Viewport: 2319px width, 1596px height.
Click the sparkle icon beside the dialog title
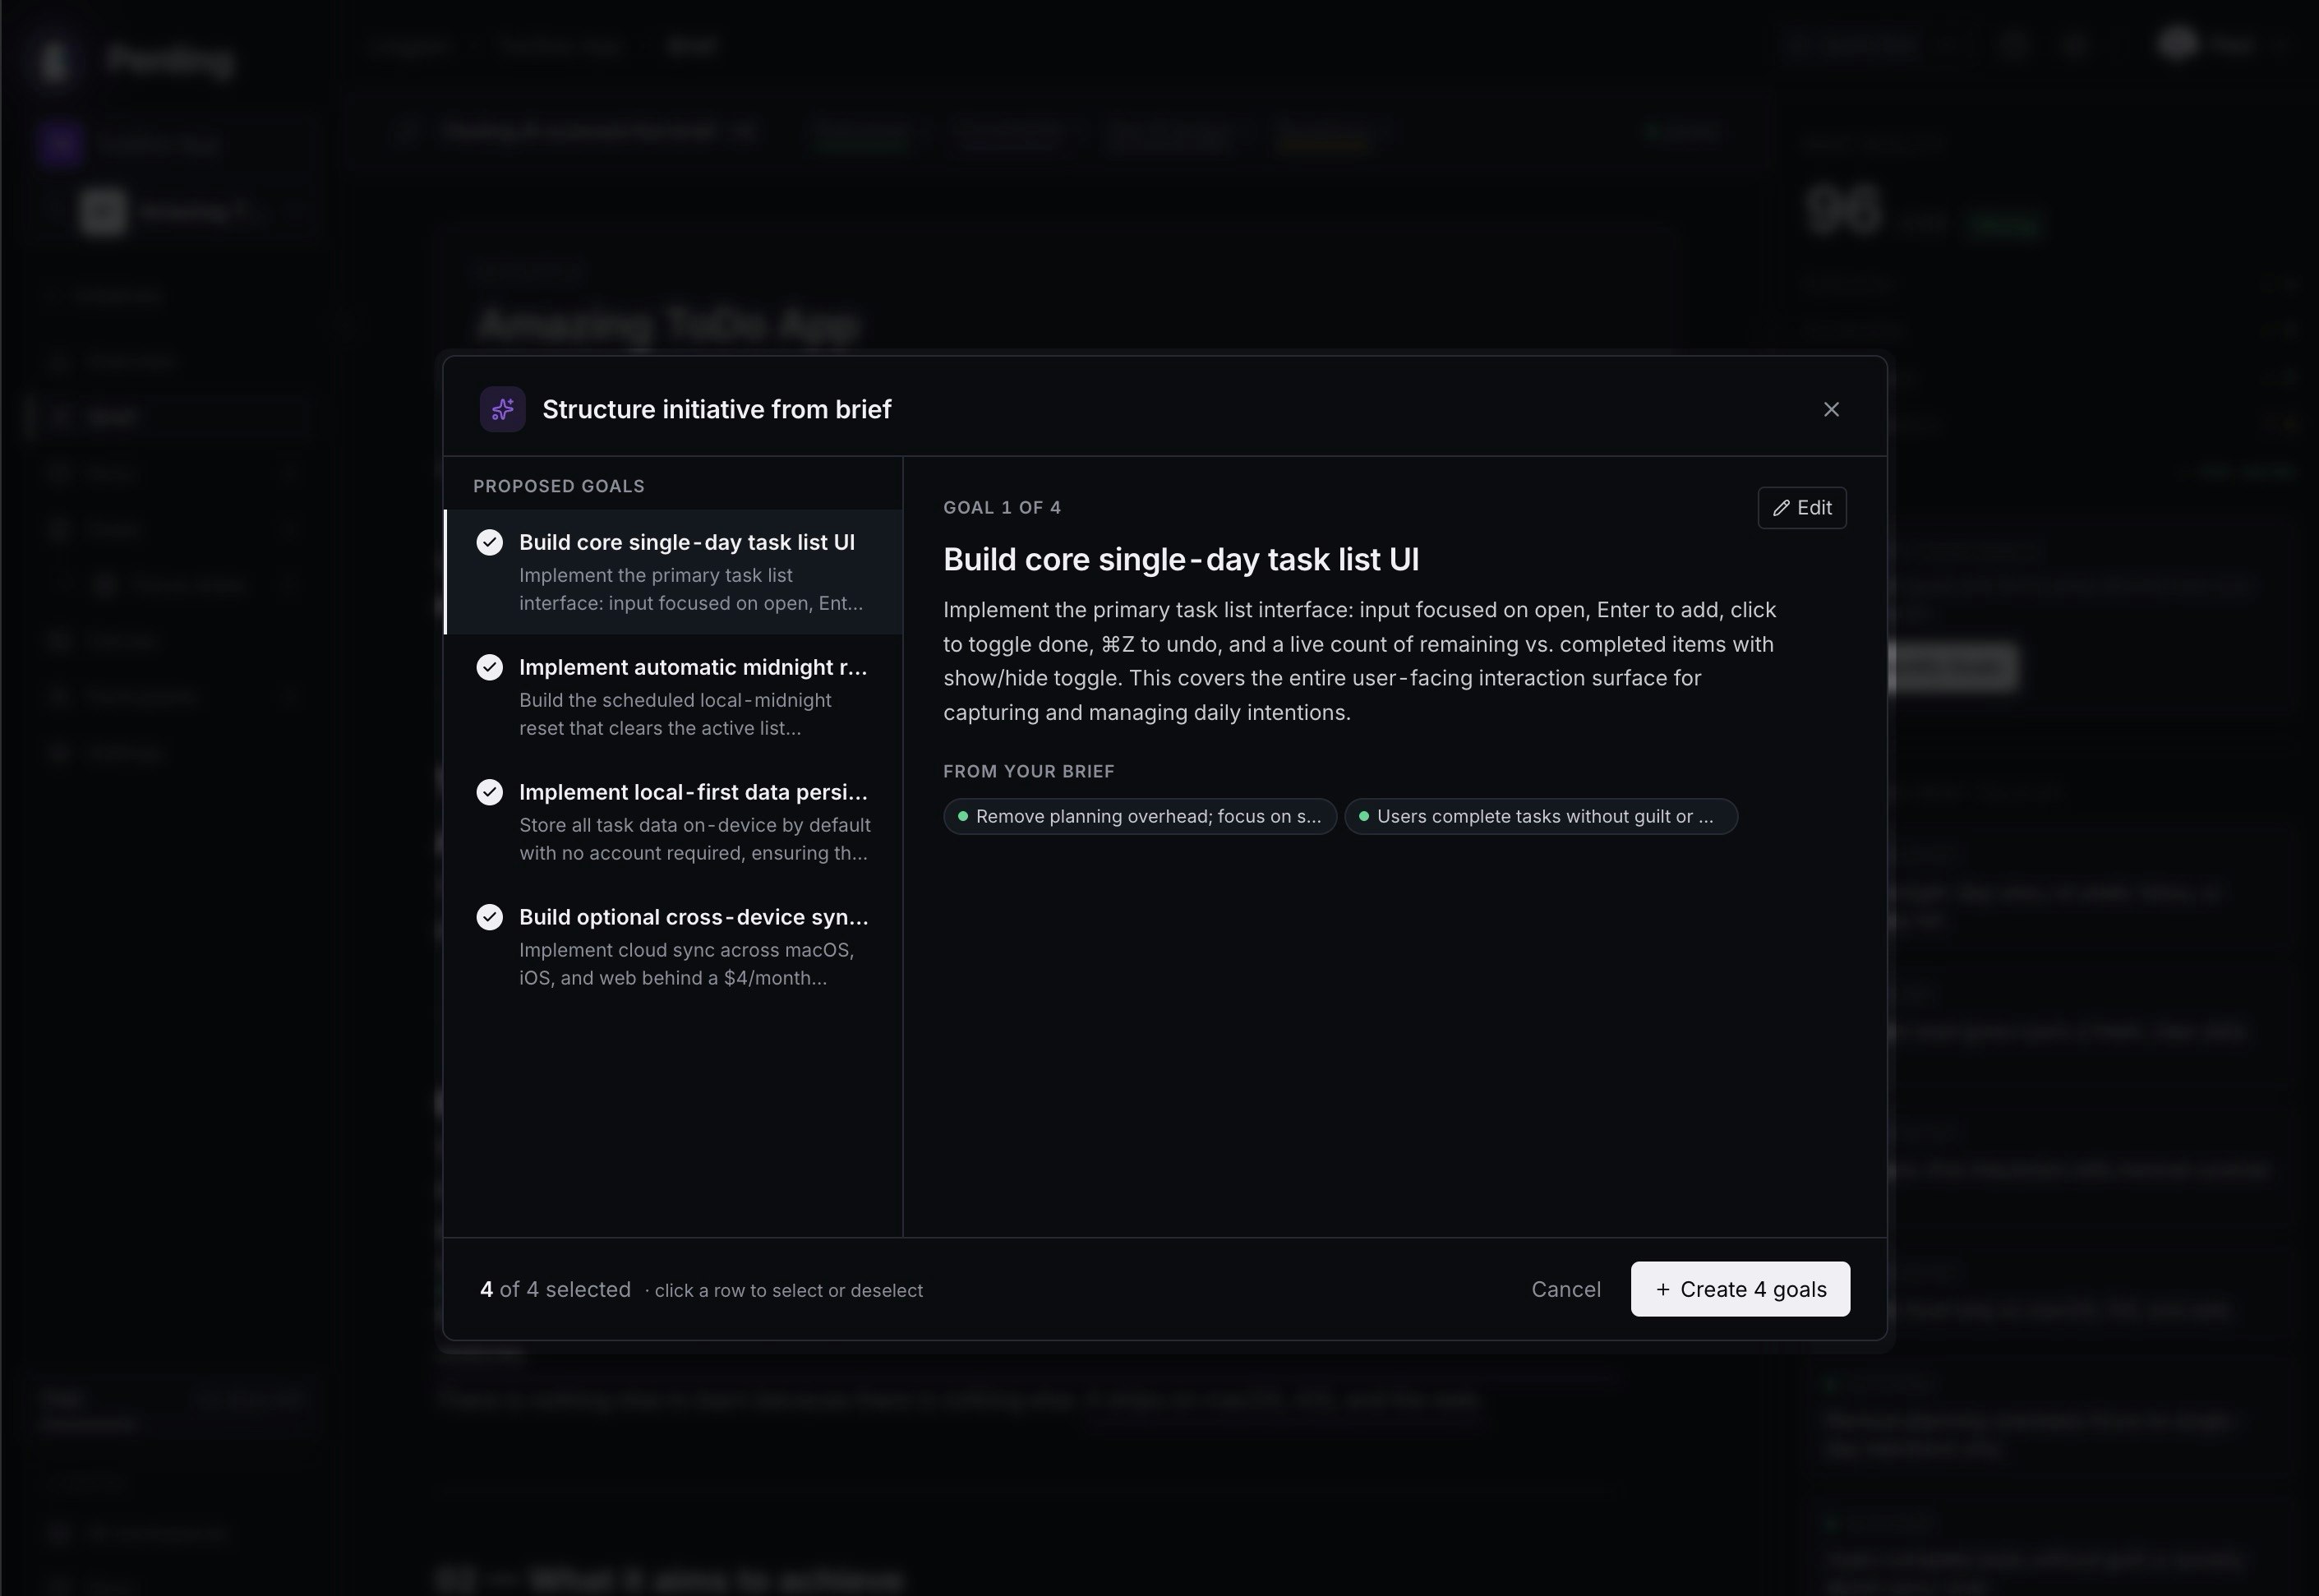(x=502, y=409)
